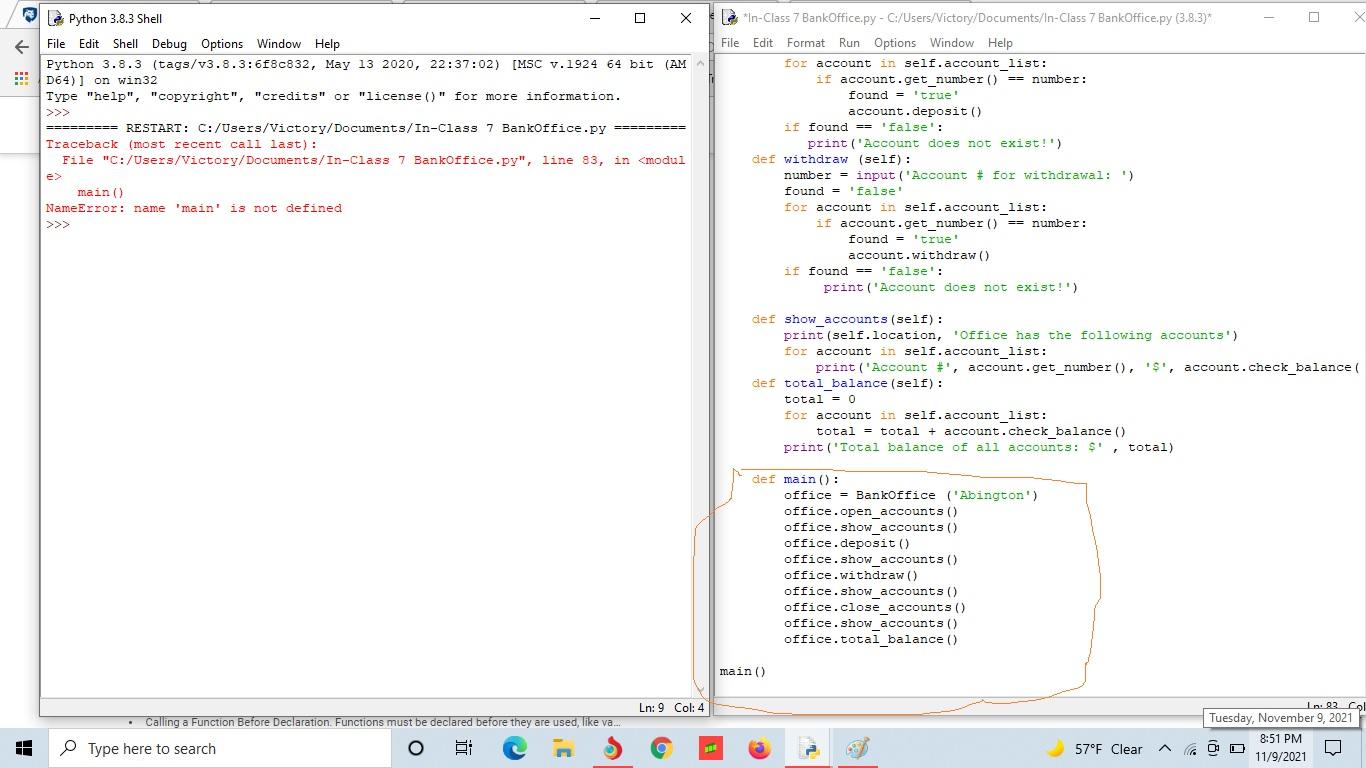This screenshot has width=1366, height=768.
Task: Click the NameError message in Shell
Action: point(194,208)
